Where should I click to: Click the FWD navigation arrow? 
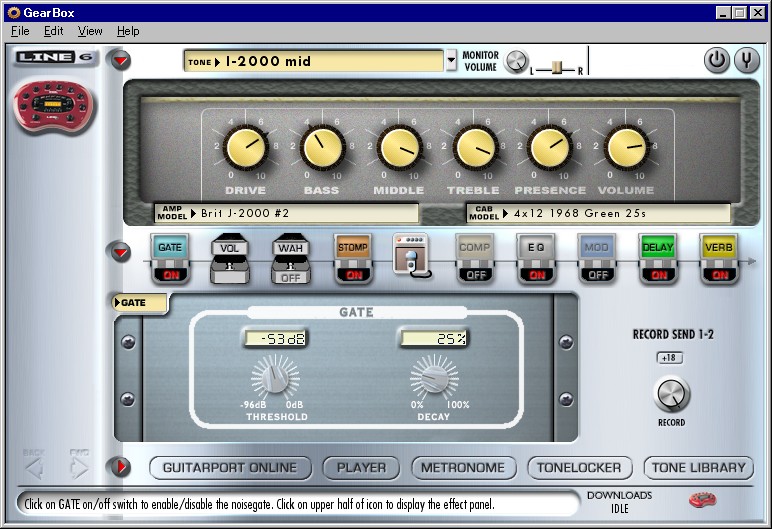79,467
